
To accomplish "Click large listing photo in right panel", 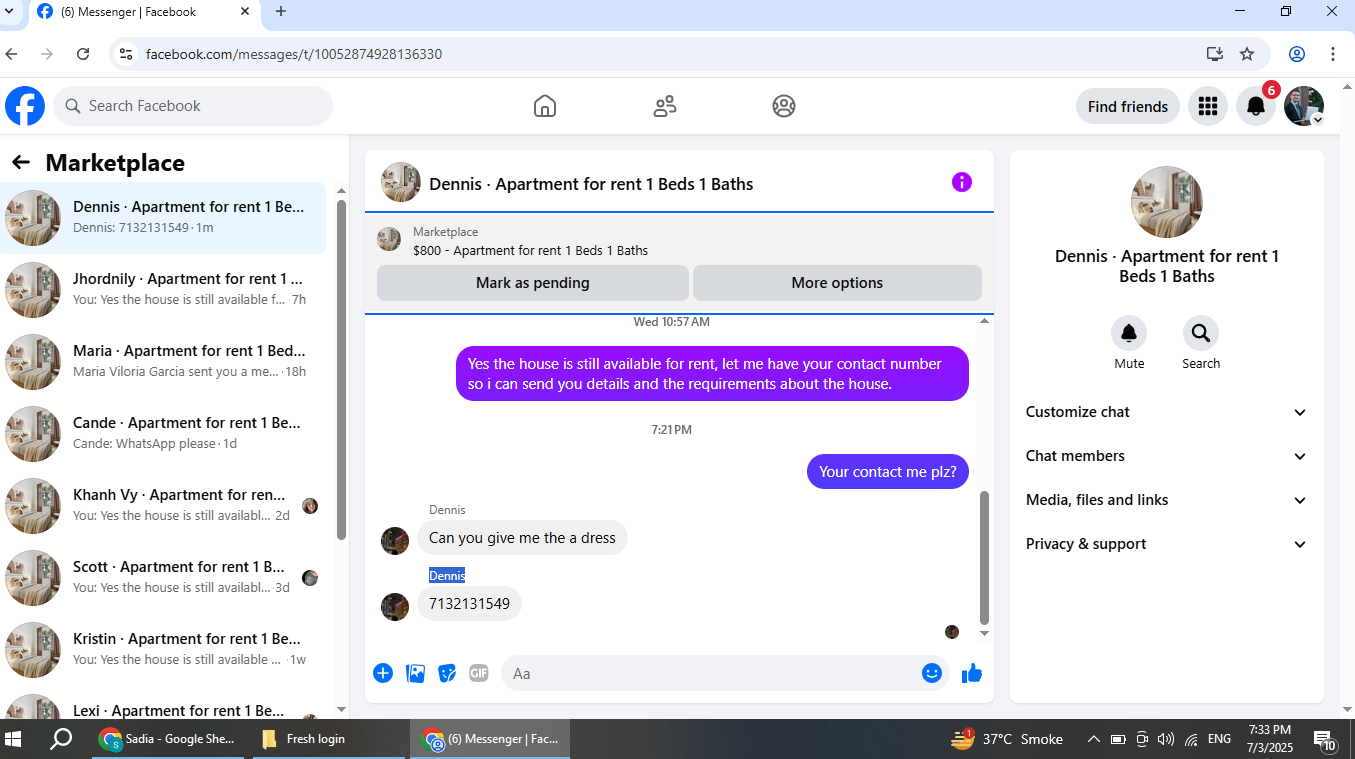I will tap(1167, 202).
